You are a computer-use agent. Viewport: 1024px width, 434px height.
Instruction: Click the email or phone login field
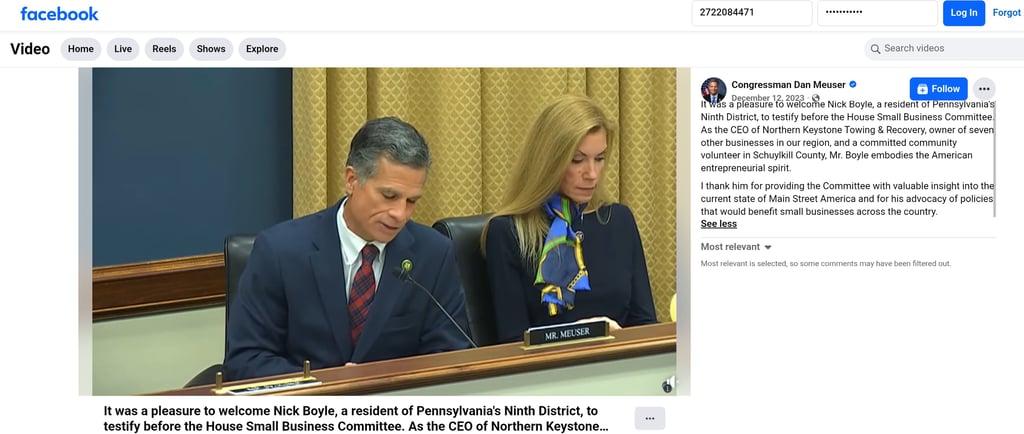tap(752, 13)
